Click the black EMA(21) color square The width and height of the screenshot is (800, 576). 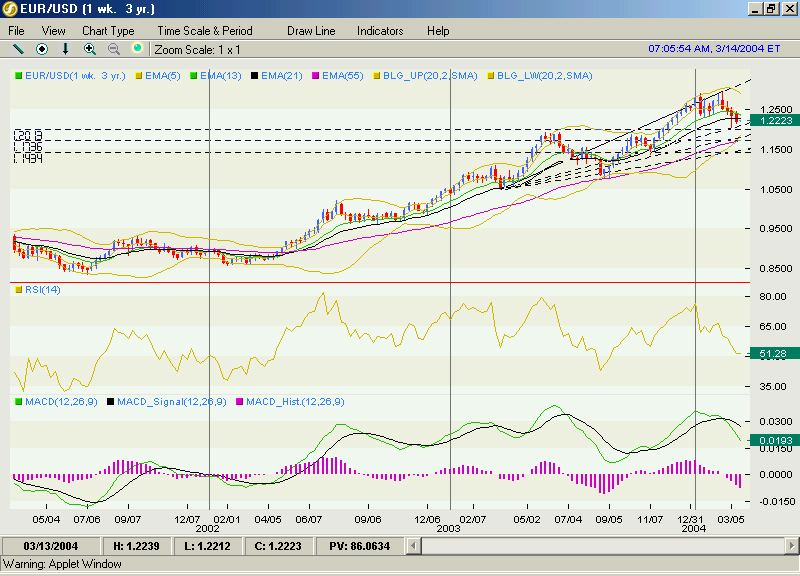pos(255,75)
